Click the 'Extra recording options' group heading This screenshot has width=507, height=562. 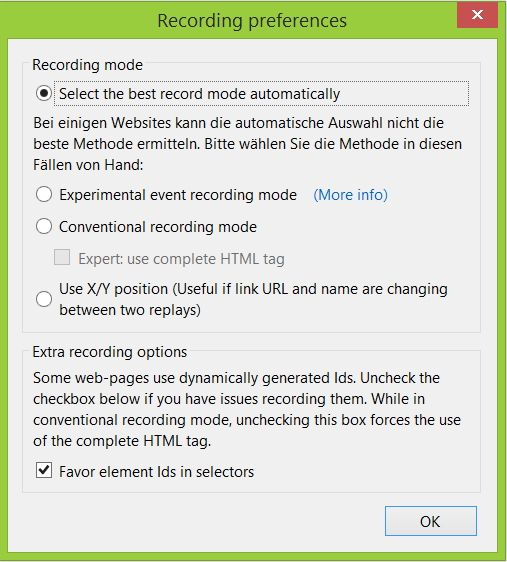pos(110,352)
